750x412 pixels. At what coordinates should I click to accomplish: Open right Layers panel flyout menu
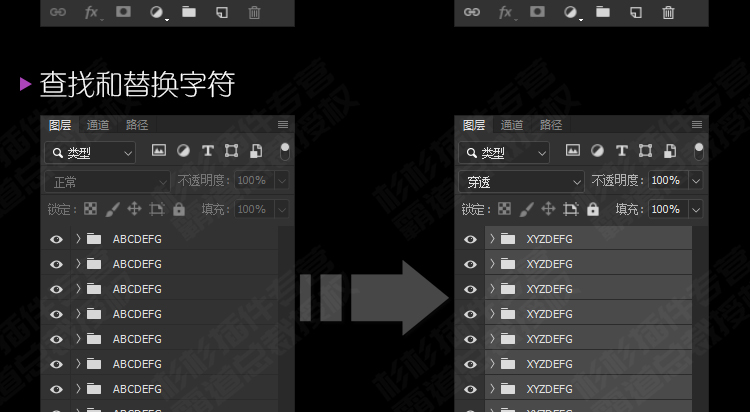[696, 124]
